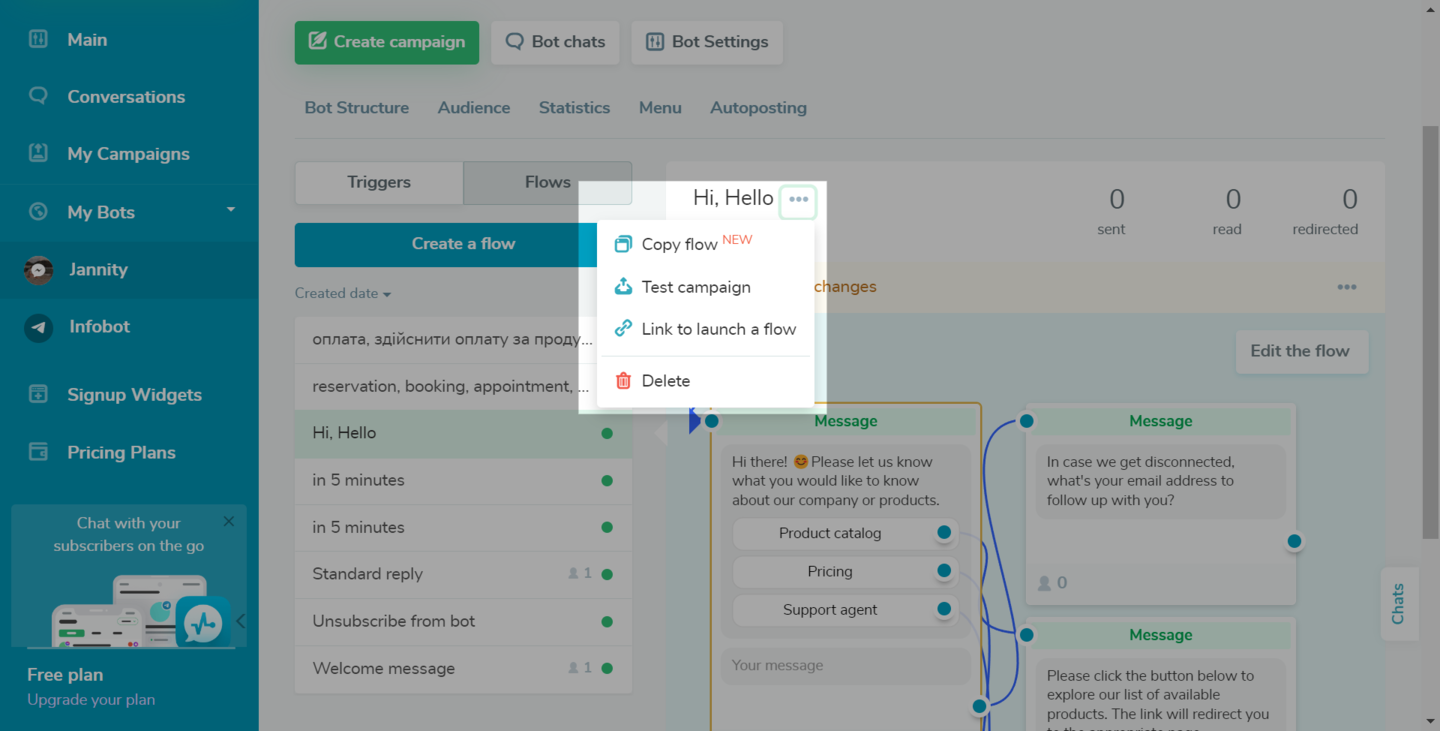Open Conversations via its chat bubble icon
Viewport: 1440px width, 731px height.
[38, 97]
